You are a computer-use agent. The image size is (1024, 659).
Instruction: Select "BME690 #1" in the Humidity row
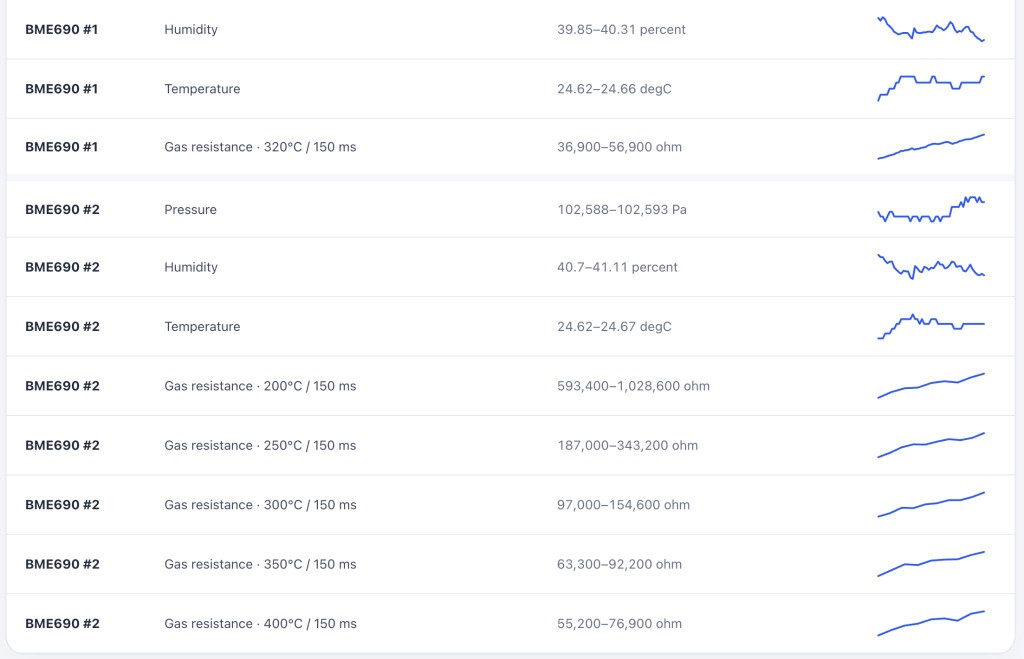click(x=61, y=29)
